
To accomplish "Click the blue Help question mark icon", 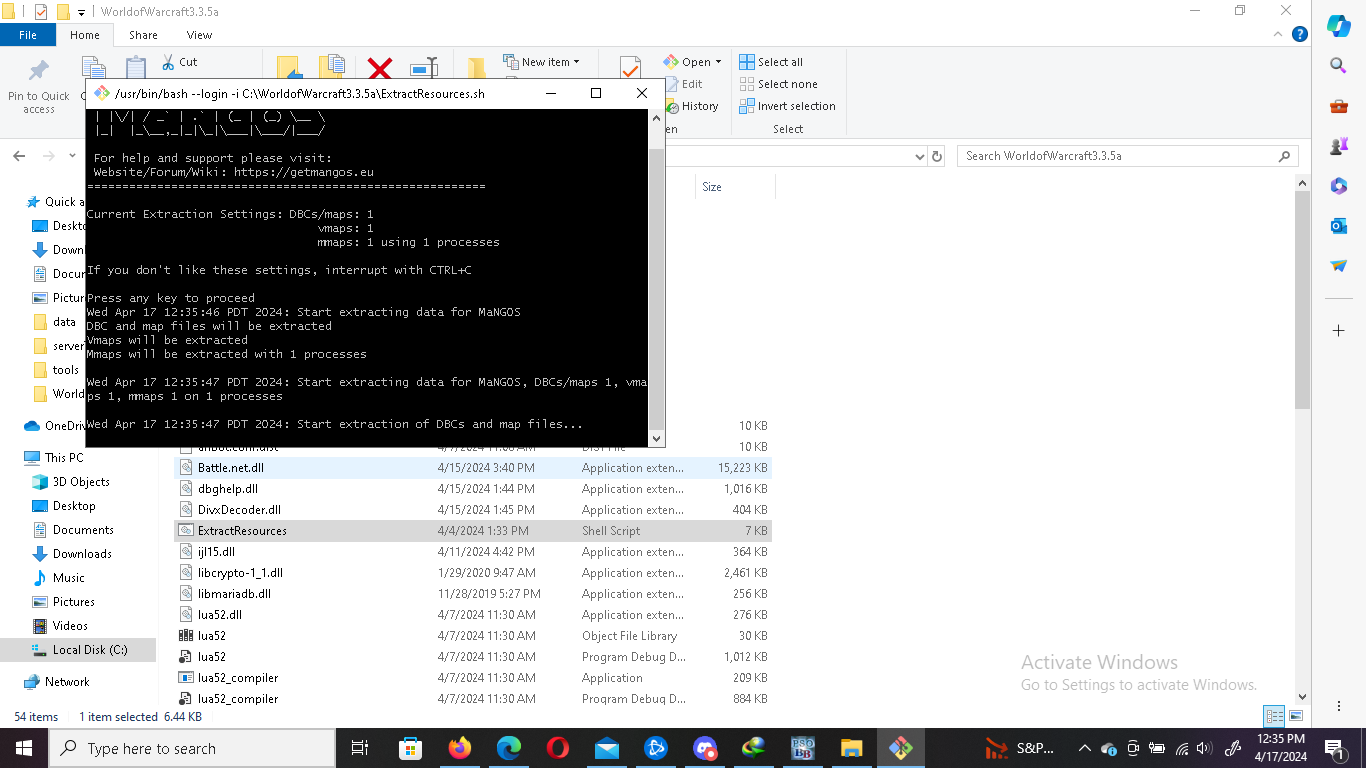I will [x=1300, y=35].
